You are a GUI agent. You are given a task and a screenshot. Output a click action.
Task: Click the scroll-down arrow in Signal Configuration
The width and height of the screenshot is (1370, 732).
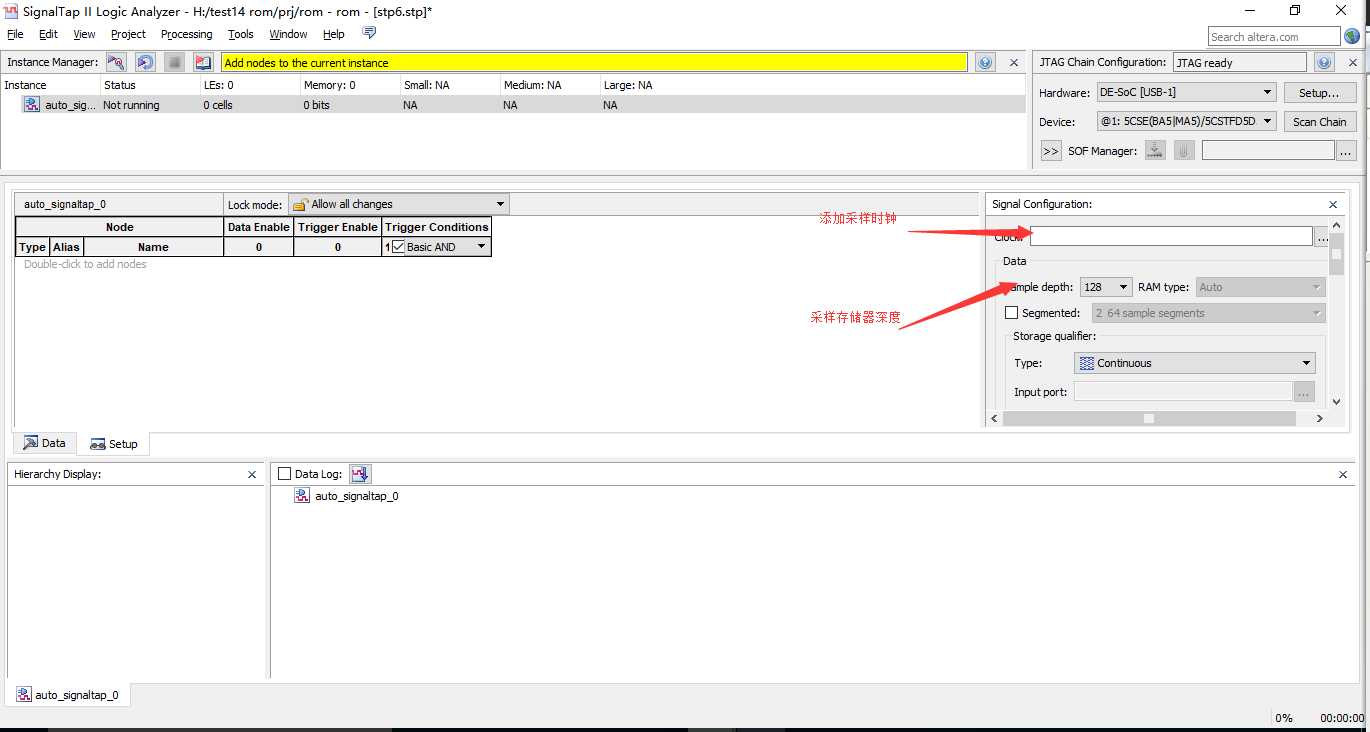1337,402
